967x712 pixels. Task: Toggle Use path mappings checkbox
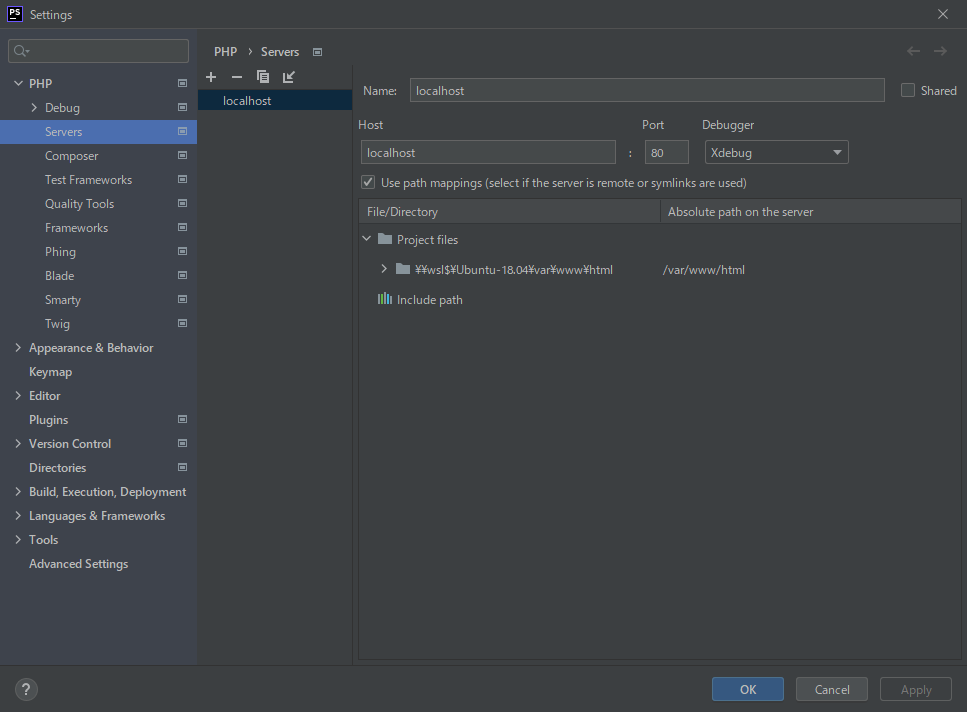[368, 183]
